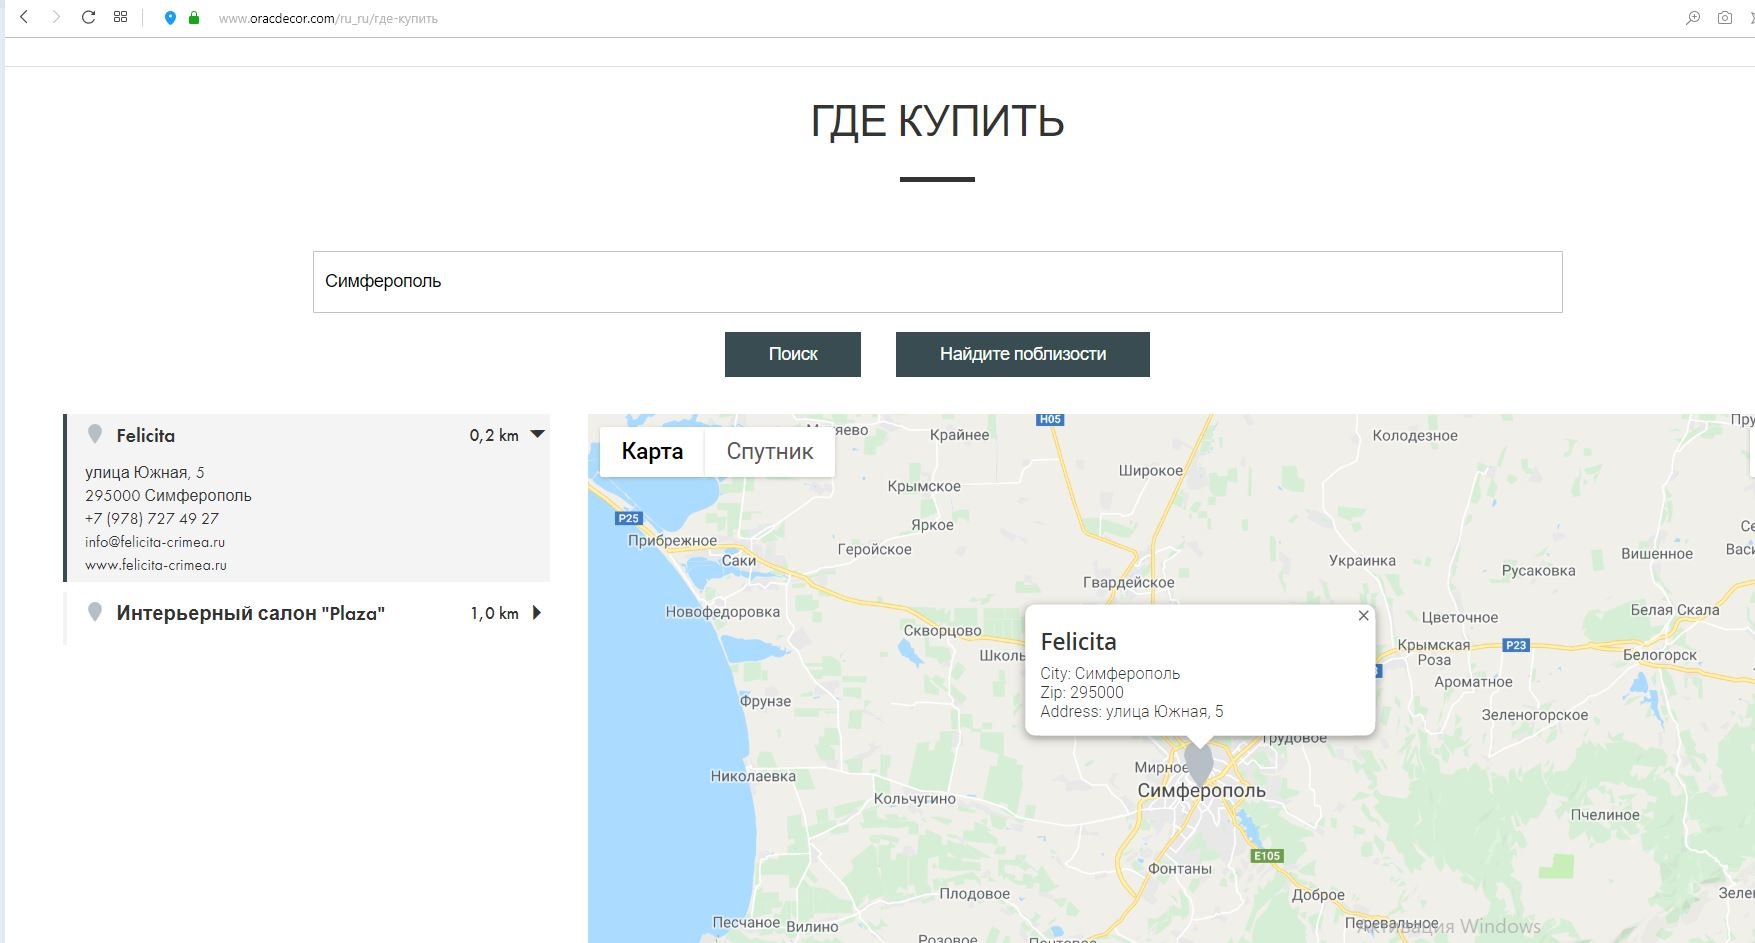1755x943 pixels.
Task: Click Белогорск label on map
Action: coord(1659,655)
